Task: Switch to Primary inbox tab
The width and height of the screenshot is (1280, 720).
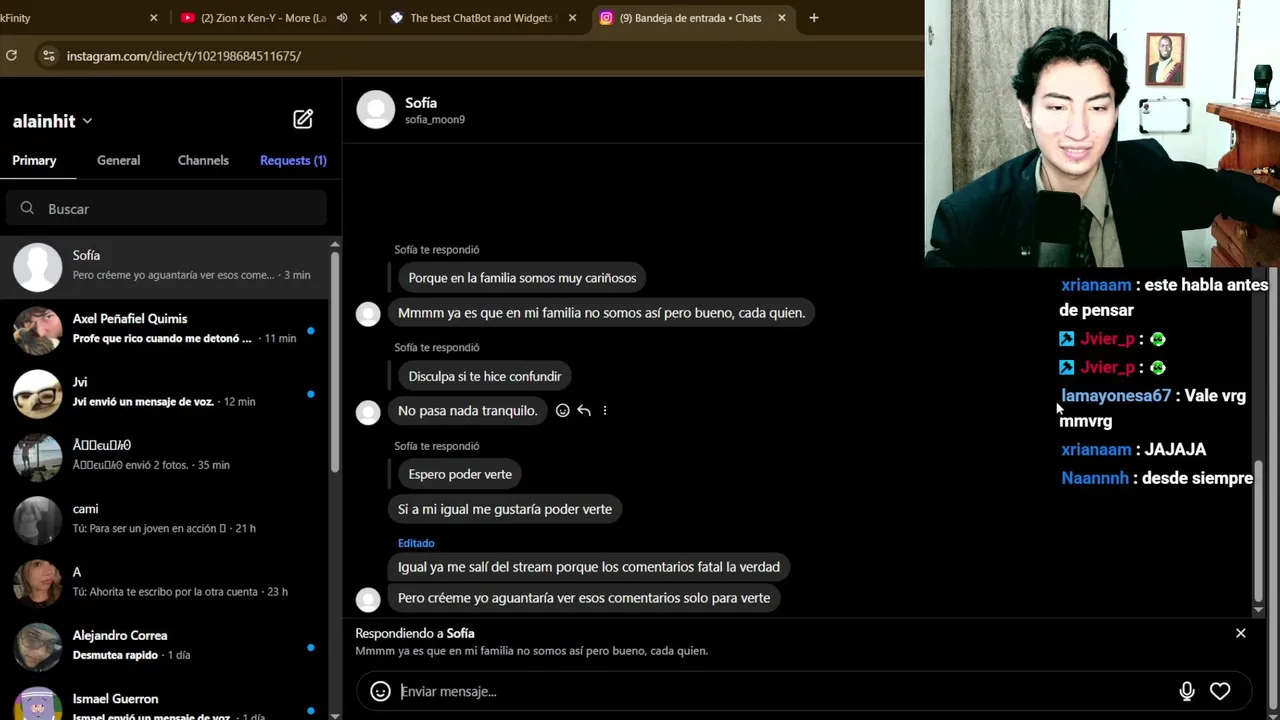Action: pos(34,160)
